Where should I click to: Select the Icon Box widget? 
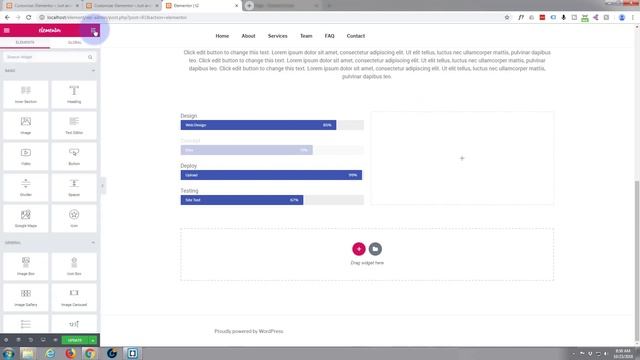tap(74, 266)
